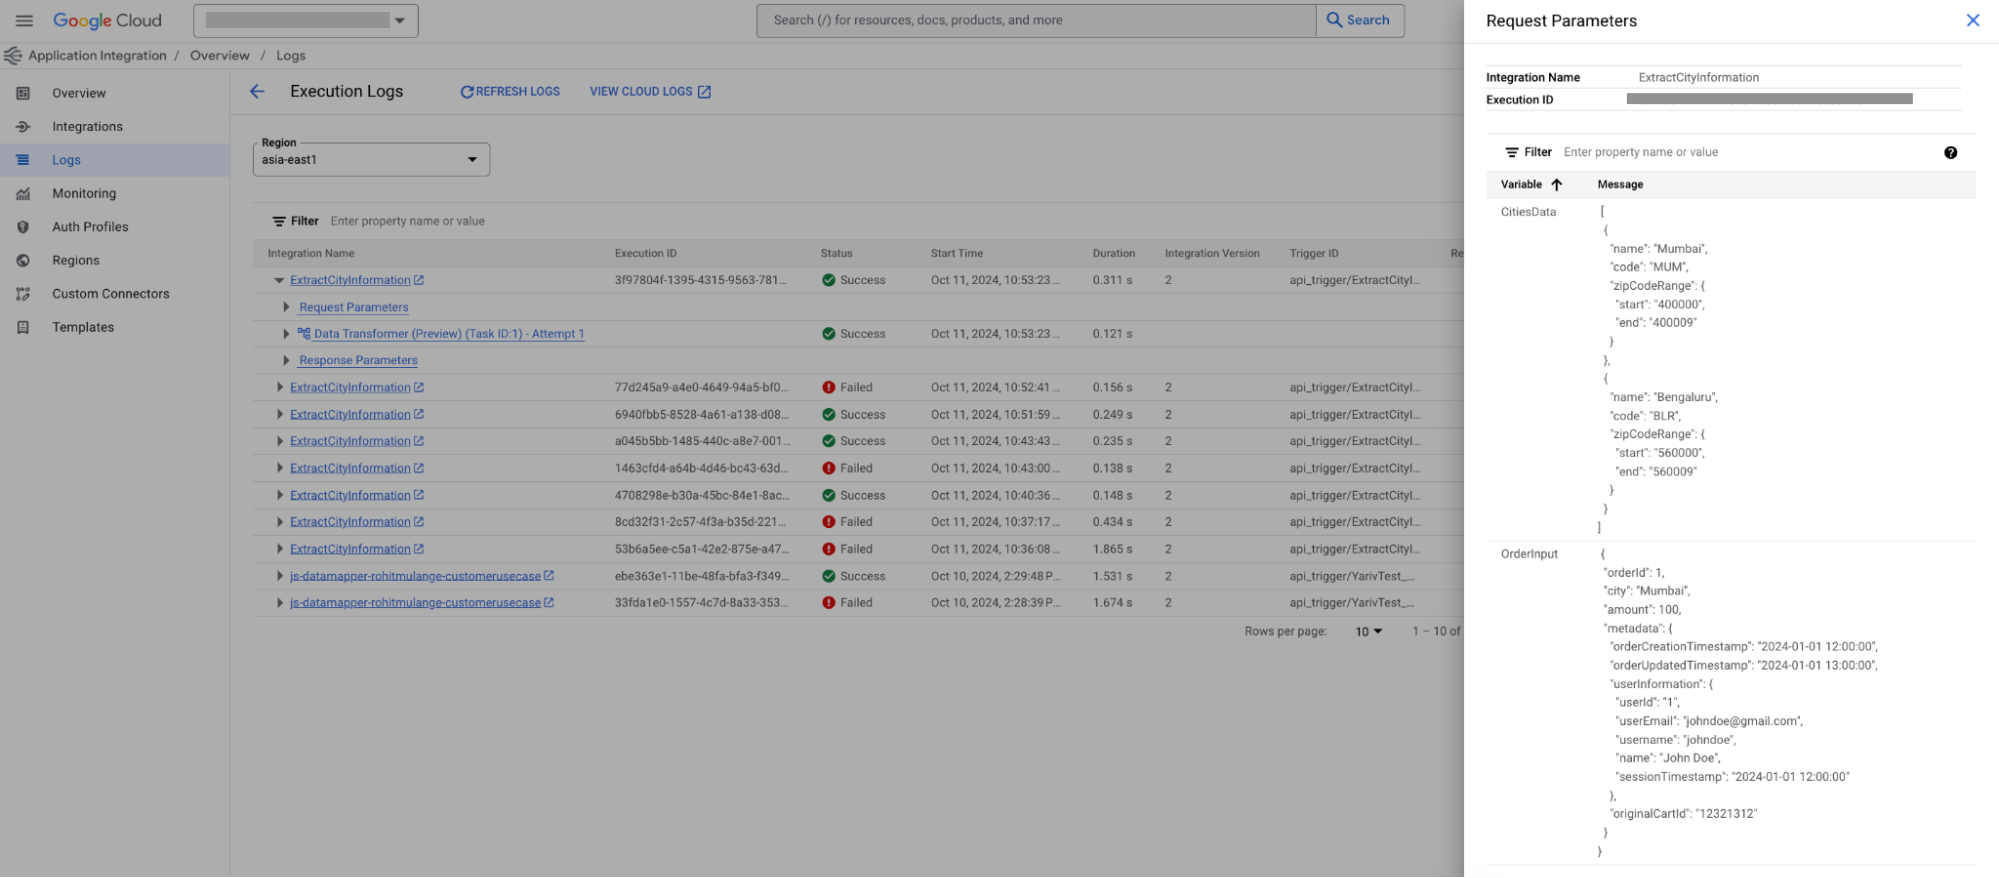Screen dimensions: 1999x878
Task: Change the Rows per page dropdown
Action: pos(1368,631)
